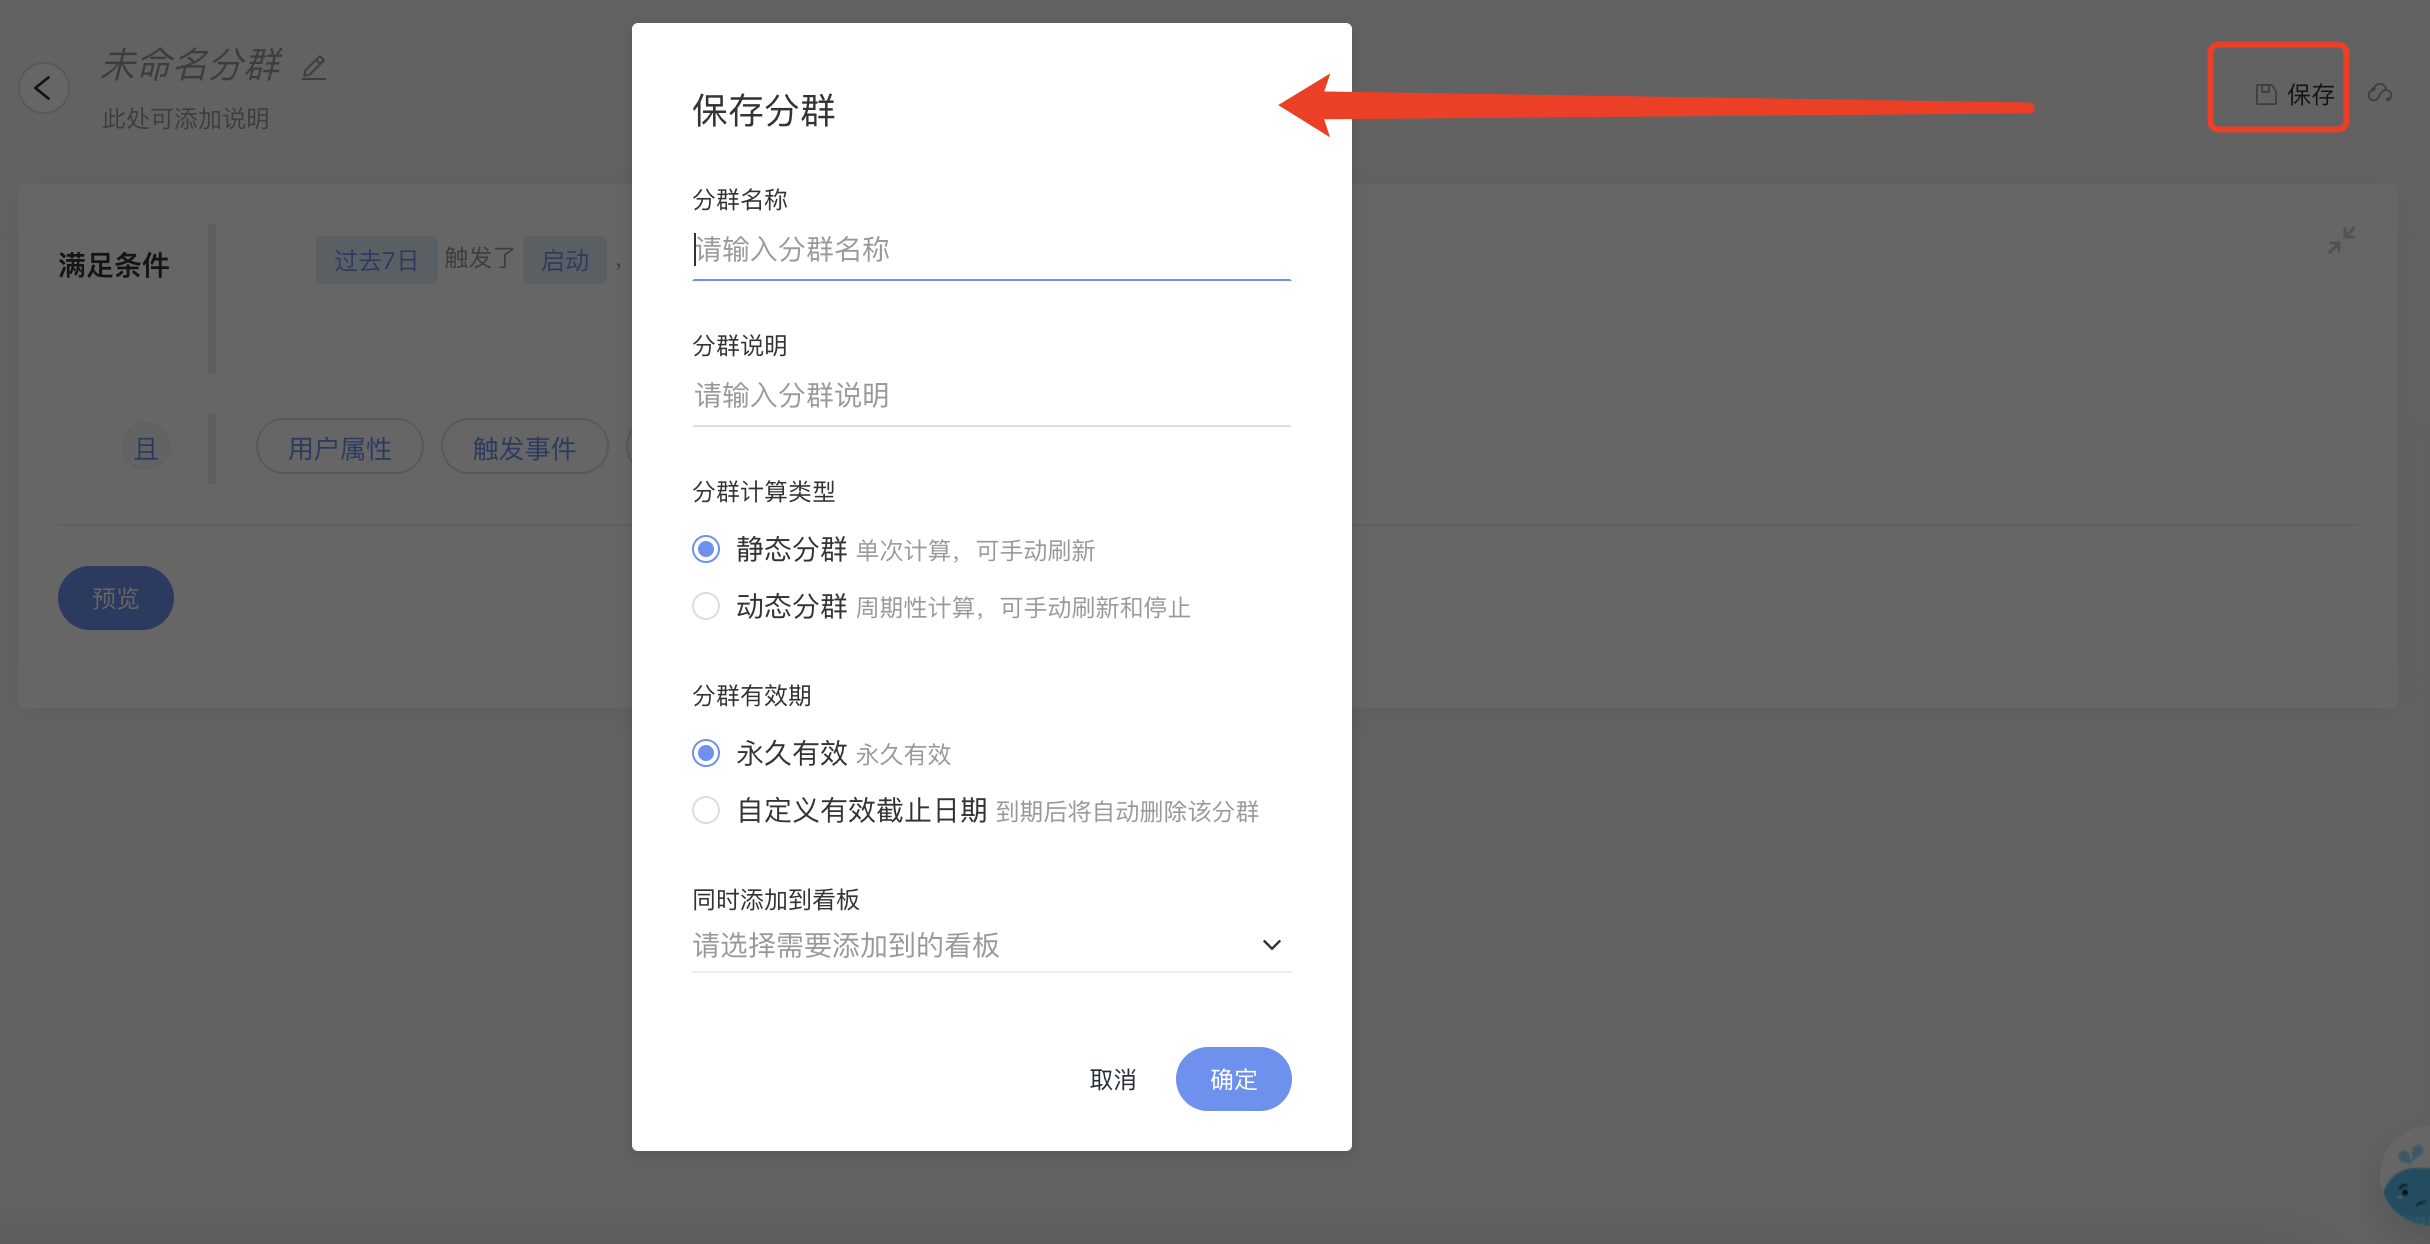Open the 启动 event selector
Image resolution: width=2430 pixels, height=1244 pixels.
[565, 260]
